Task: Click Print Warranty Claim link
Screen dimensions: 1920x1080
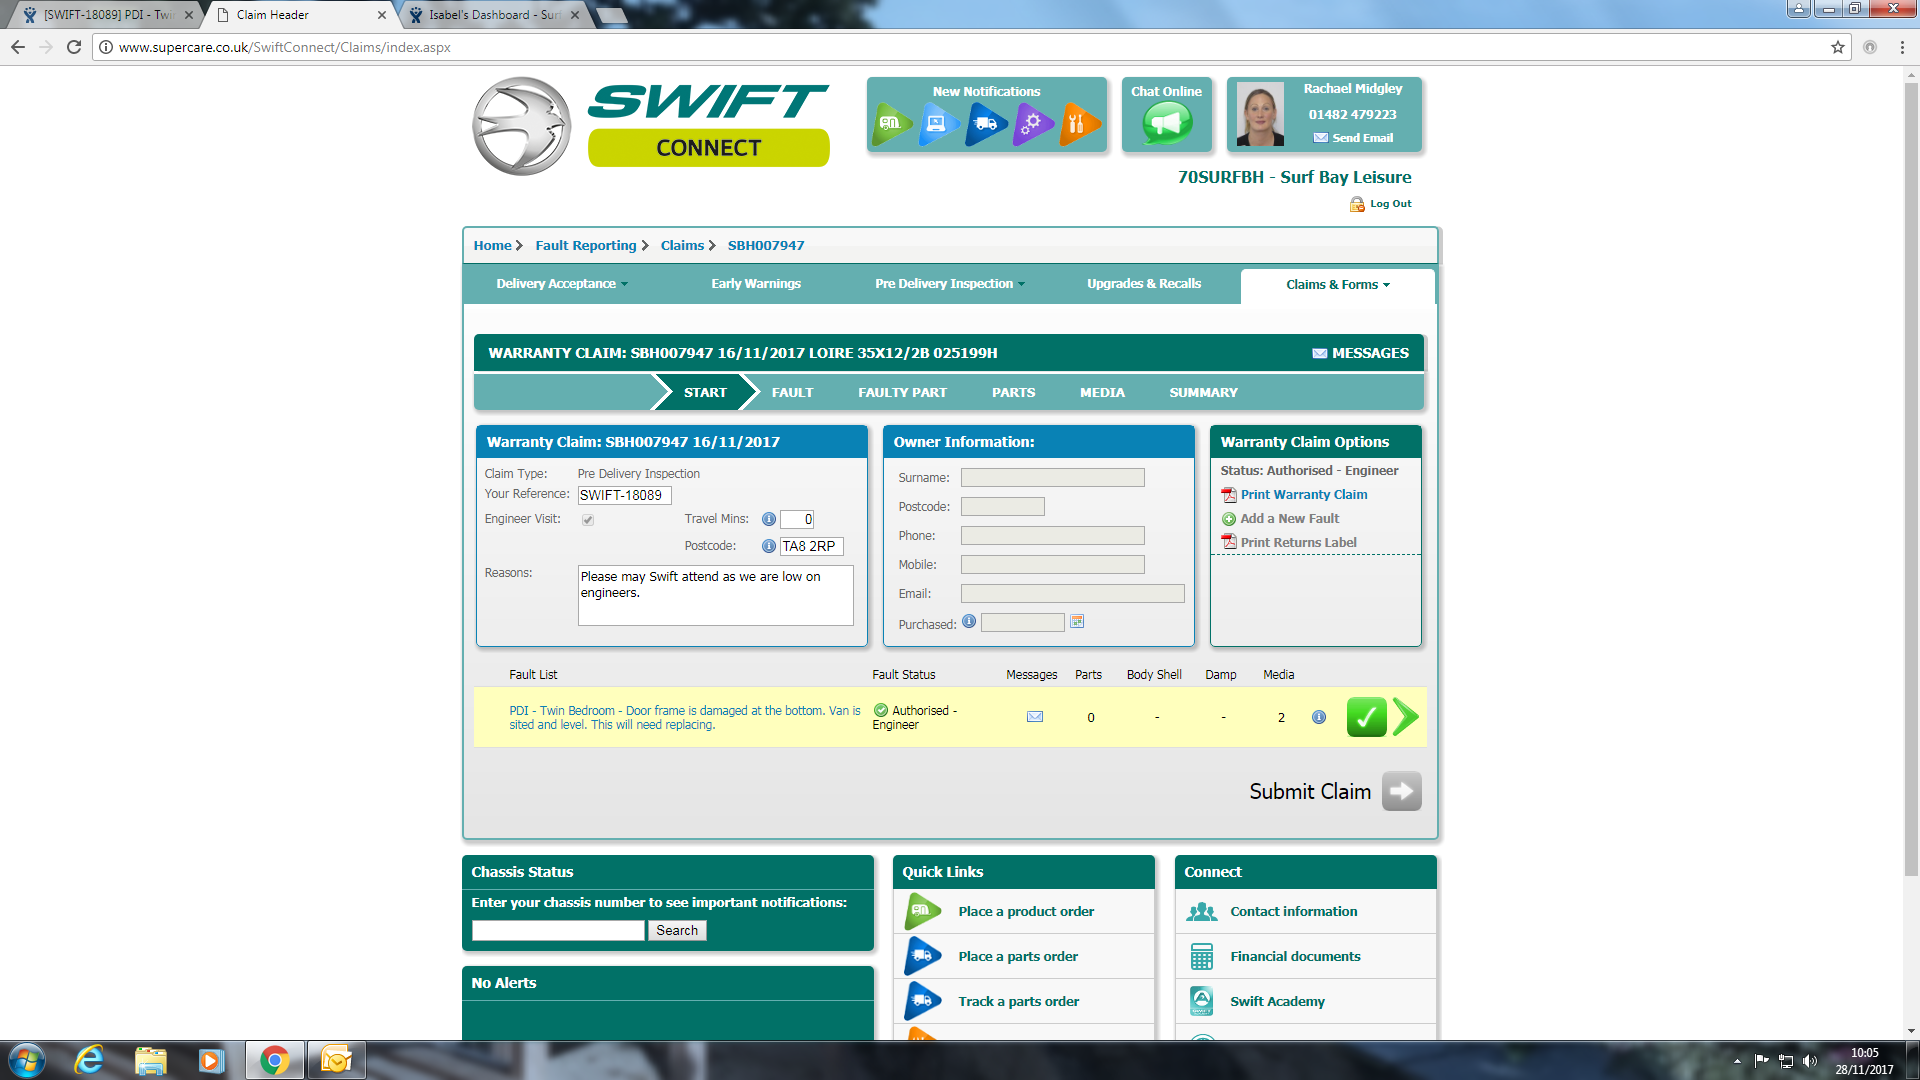Action: [x=1303, y=495]
